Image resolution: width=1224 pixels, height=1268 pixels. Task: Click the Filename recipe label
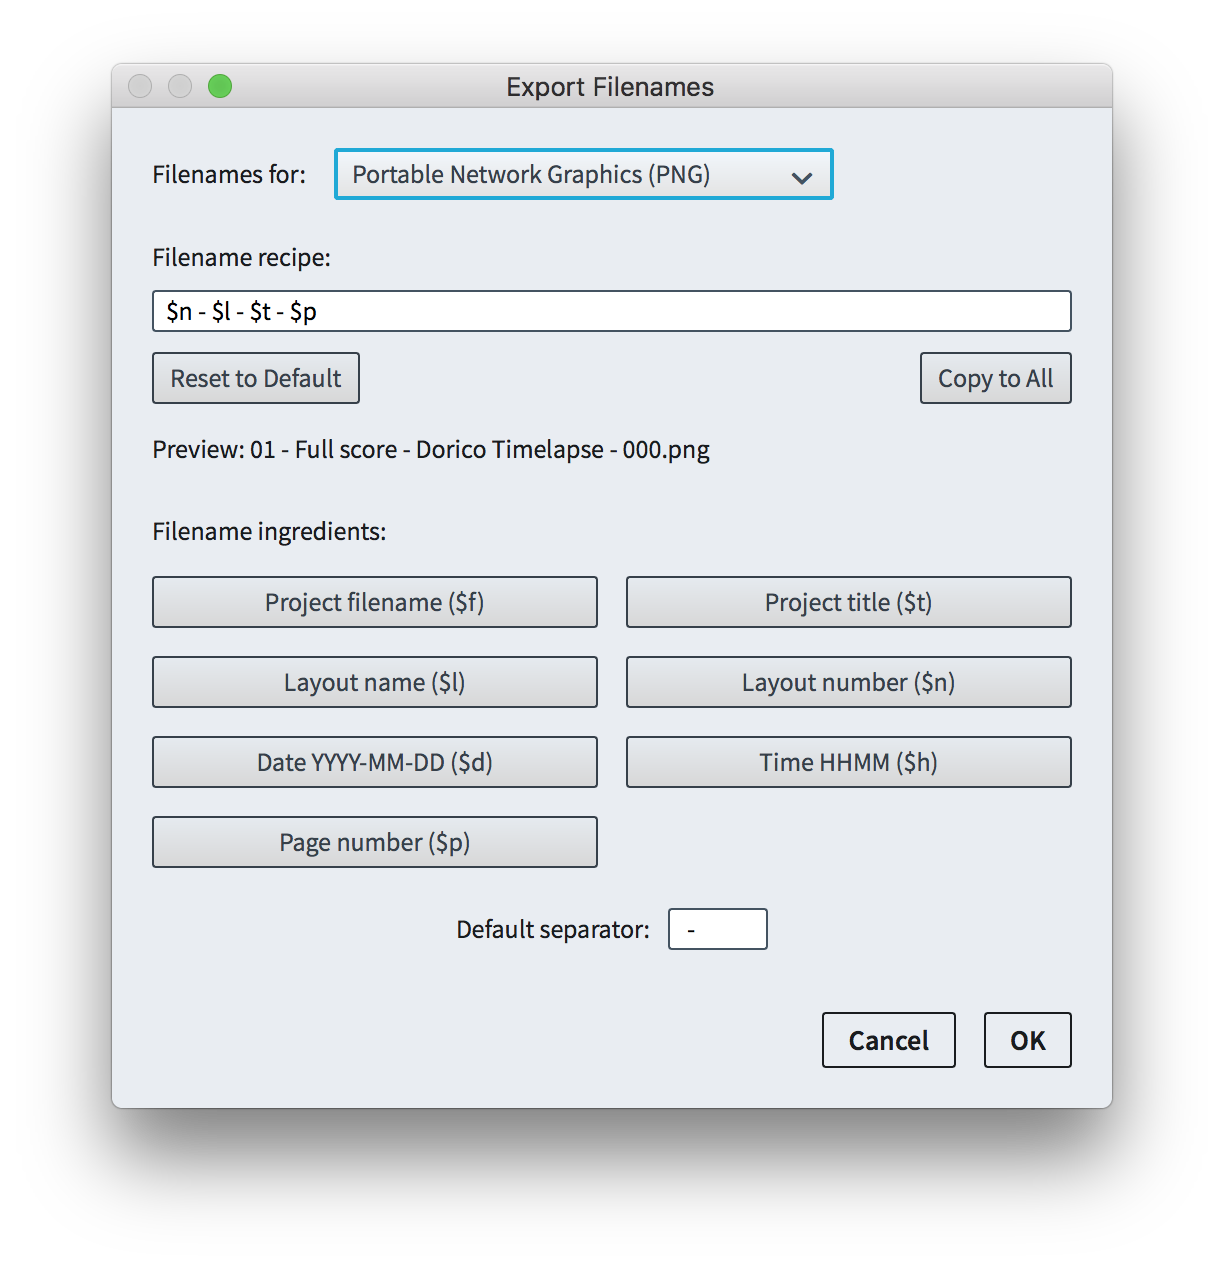point(241,258)
